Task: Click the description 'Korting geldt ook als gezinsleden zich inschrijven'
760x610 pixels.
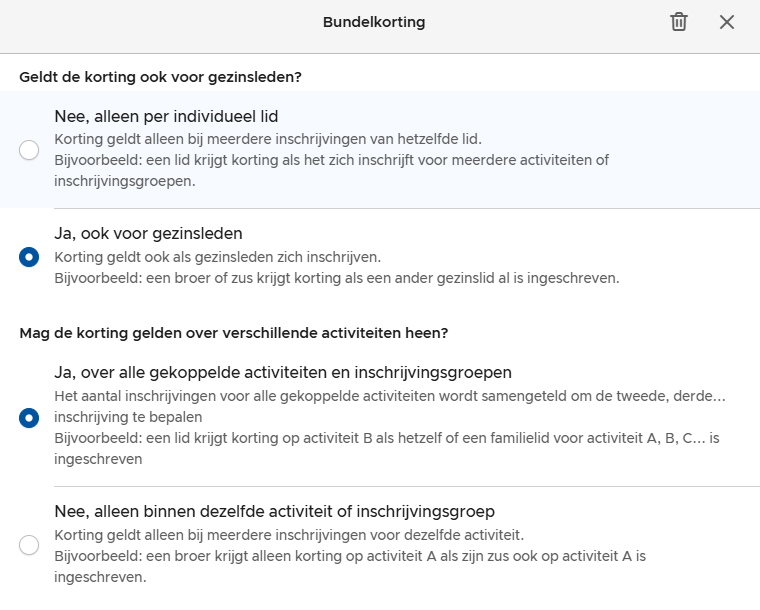Action: 217,257
